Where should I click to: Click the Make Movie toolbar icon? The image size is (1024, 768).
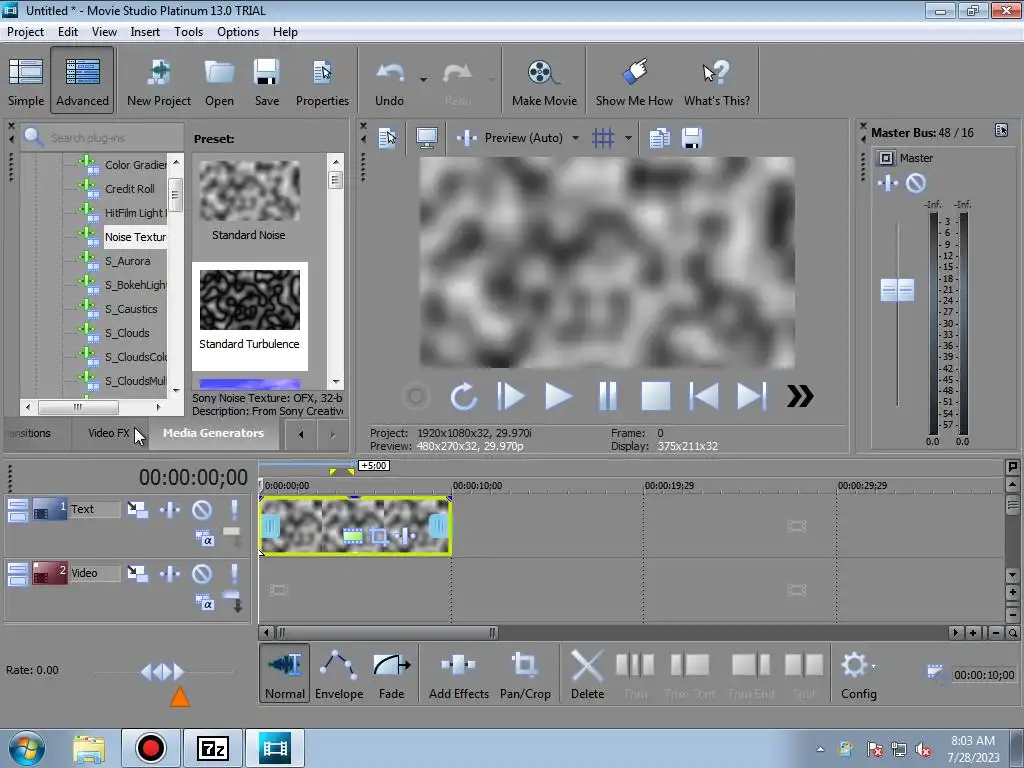pyautogui.click(x=544, y=82)
